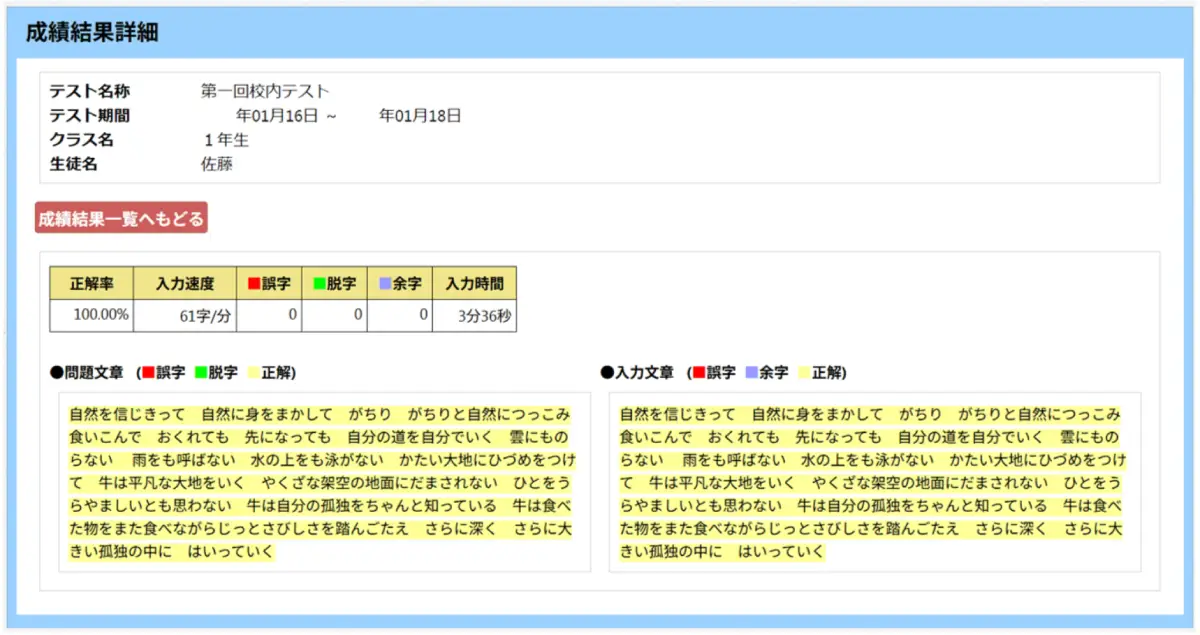Viewport: 1200px width, 635px height.
Task: Click the テスト期間 label
Action: coord(90,116)
